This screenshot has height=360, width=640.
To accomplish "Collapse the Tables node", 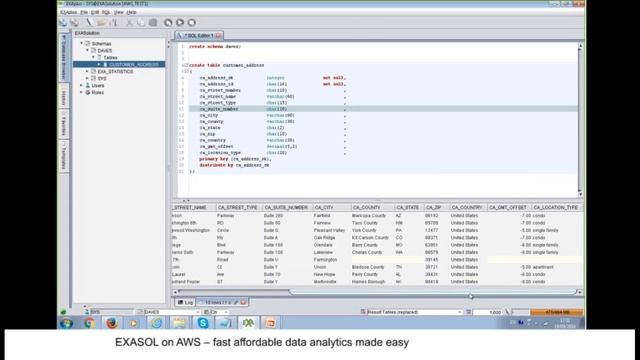I will click(x=93, y=57).
